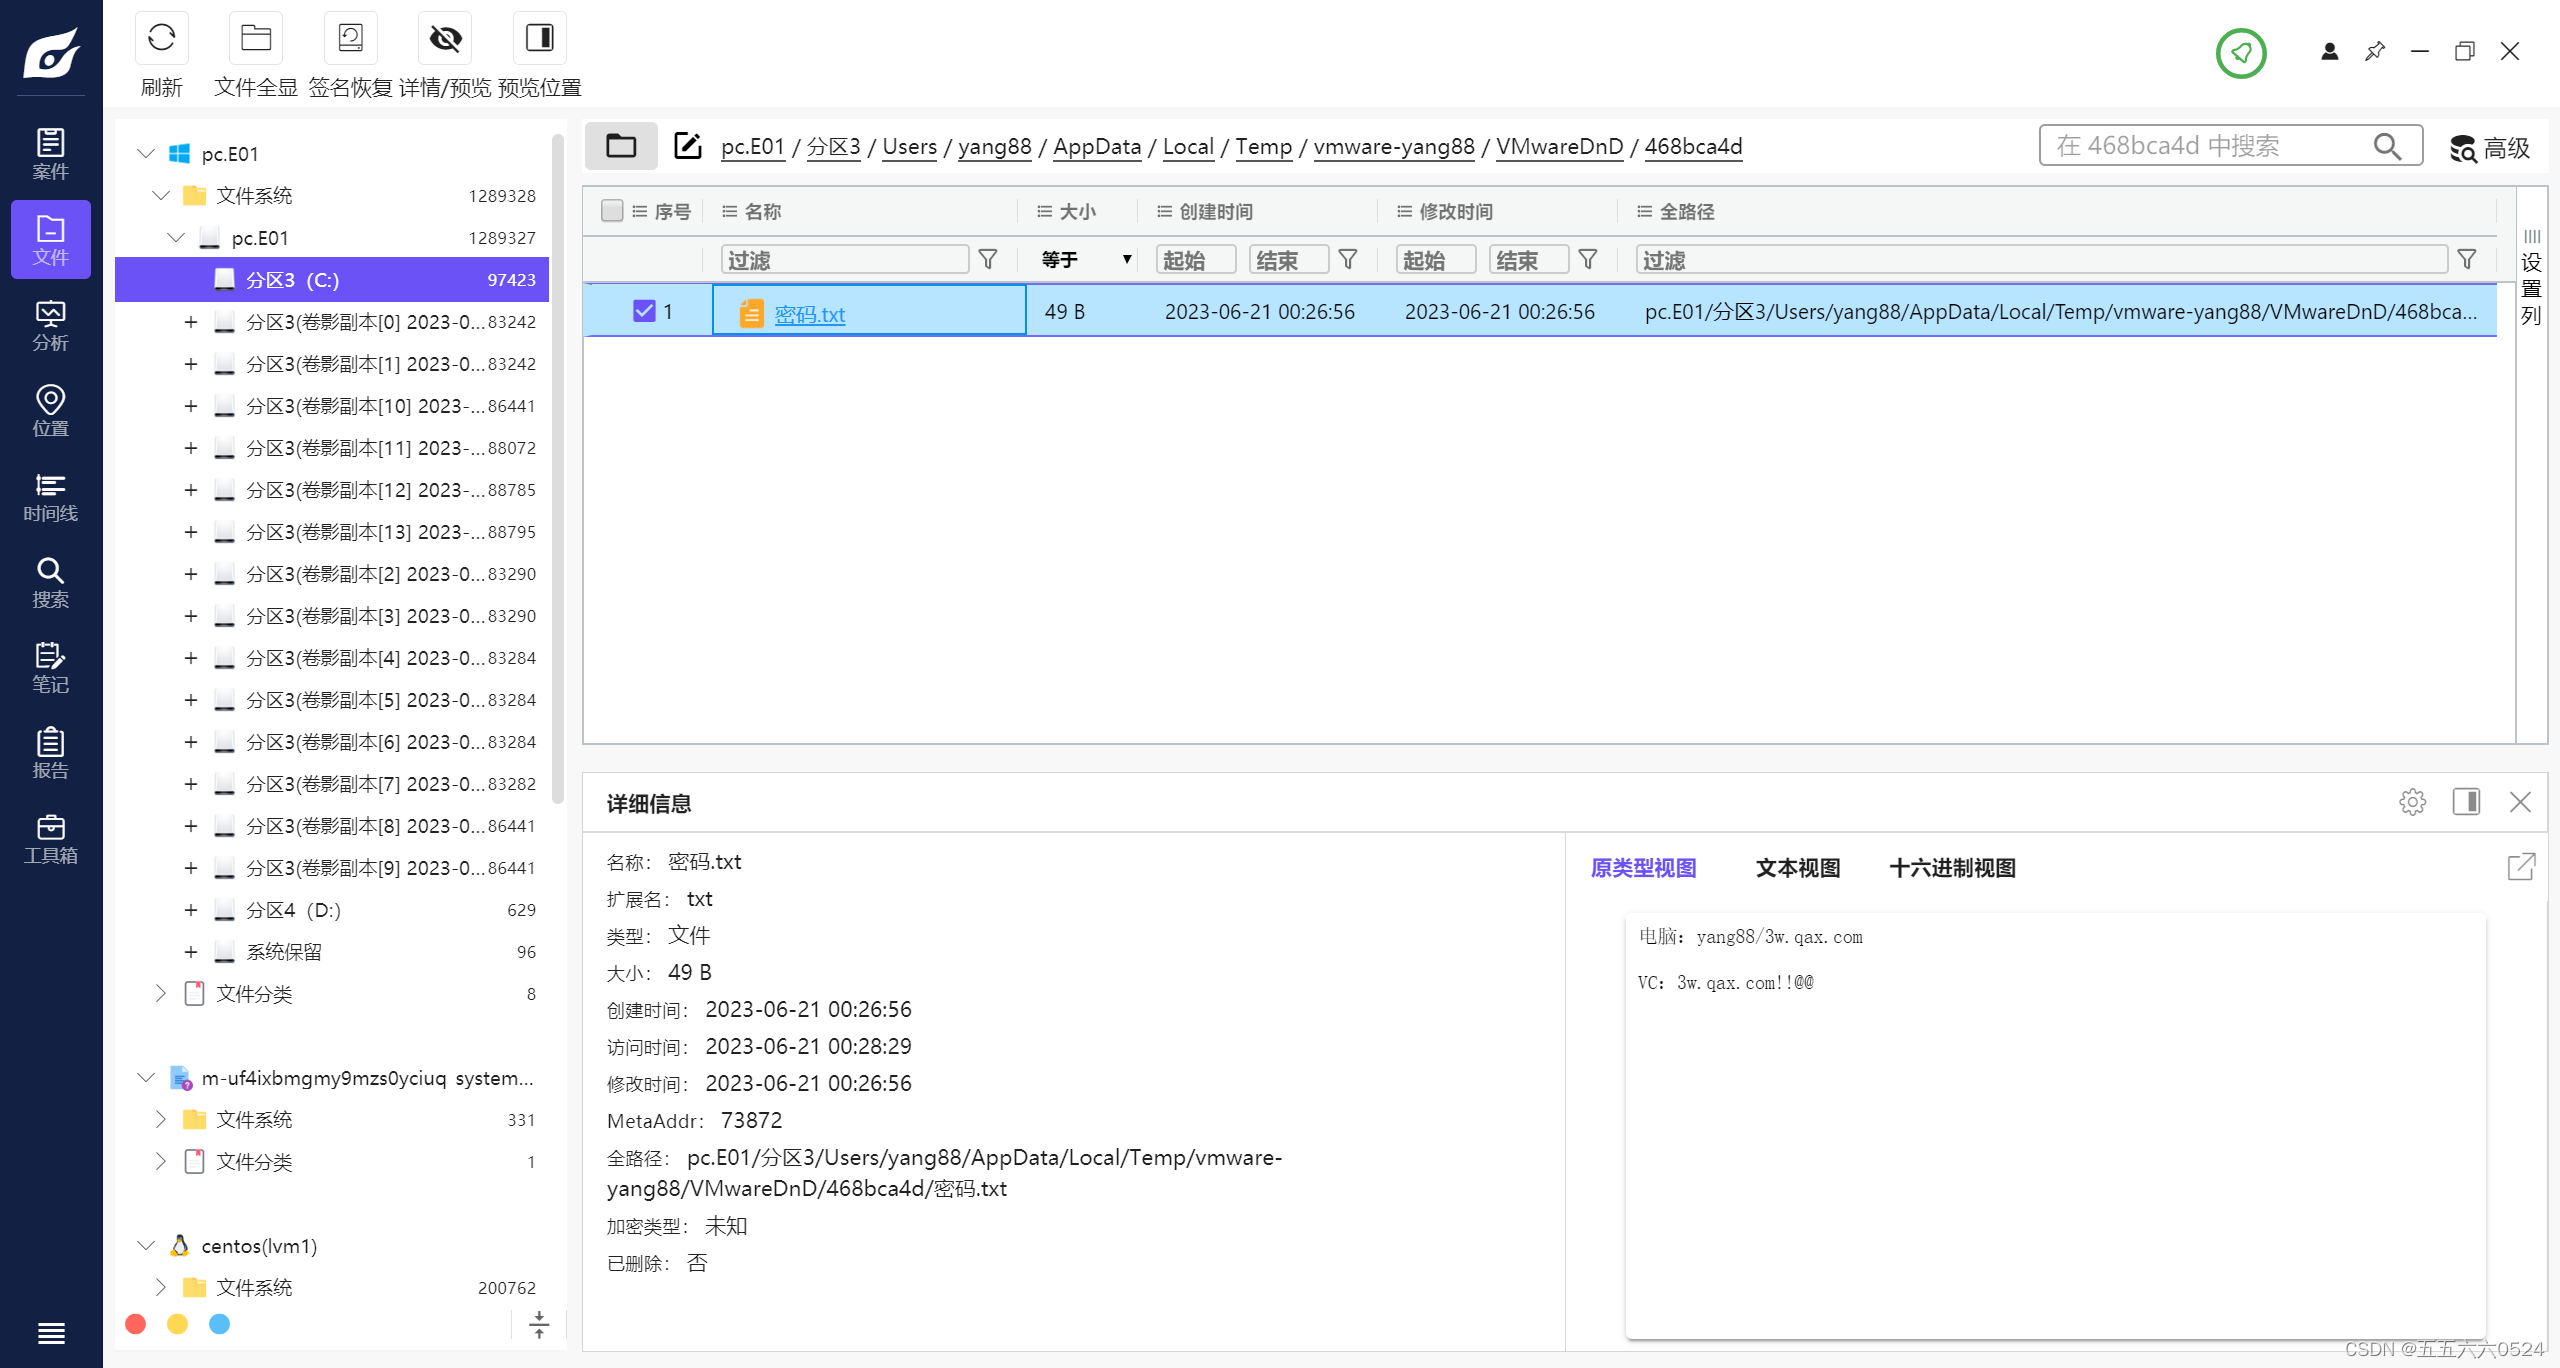Toggle the detail panel layout icon
This screenshot has width=2560, height=1368.
[2466, 802]
